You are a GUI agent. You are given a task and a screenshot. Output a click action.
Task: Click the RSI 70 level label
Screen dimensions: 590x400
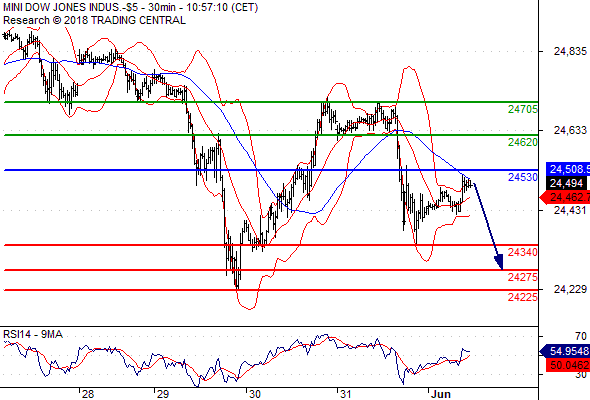(x=581, y=336)
